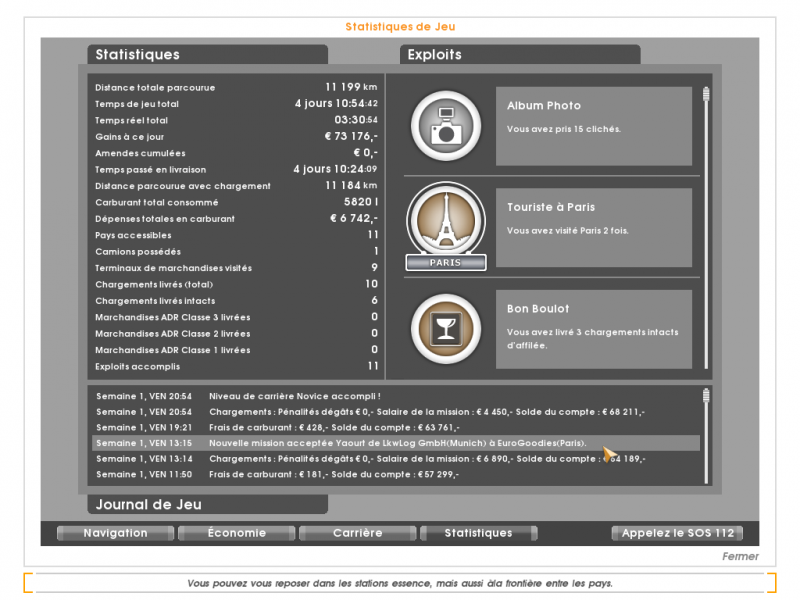Click the Temps passé en livraison row
Viewport: 800px width, 600px height.
point(236,169)
